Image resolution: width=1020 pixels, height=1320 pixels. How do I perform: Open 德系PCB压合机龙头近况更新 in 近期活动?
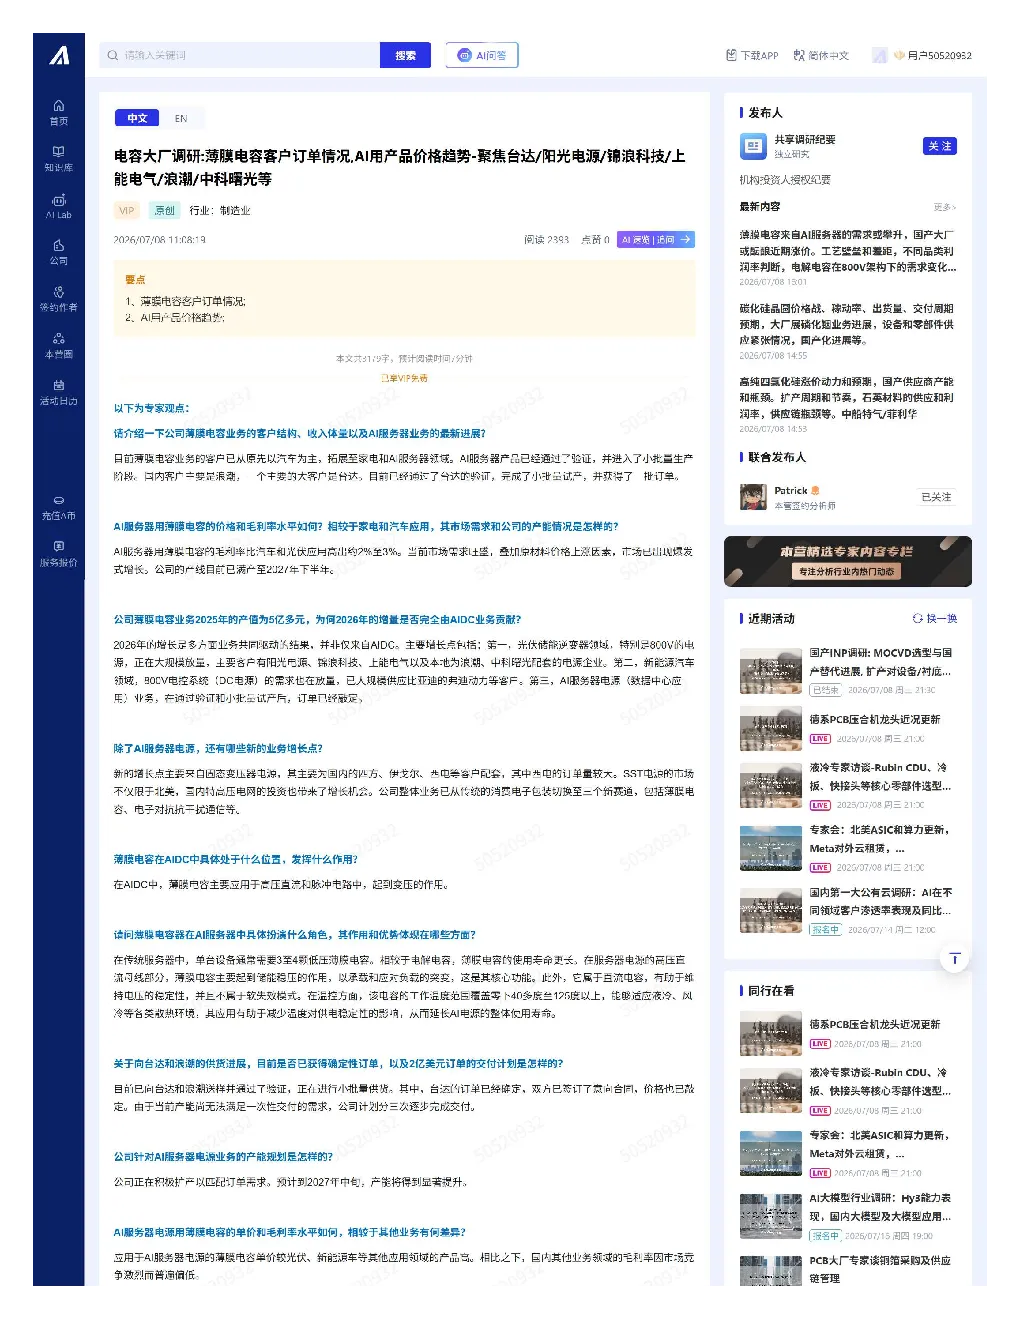coord(874,719)
